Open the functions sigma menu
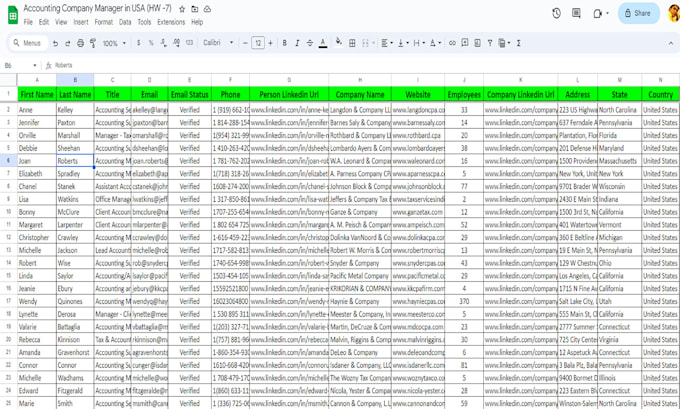The image size is (680, 409). pyautogui.click(x=518, y=43)
